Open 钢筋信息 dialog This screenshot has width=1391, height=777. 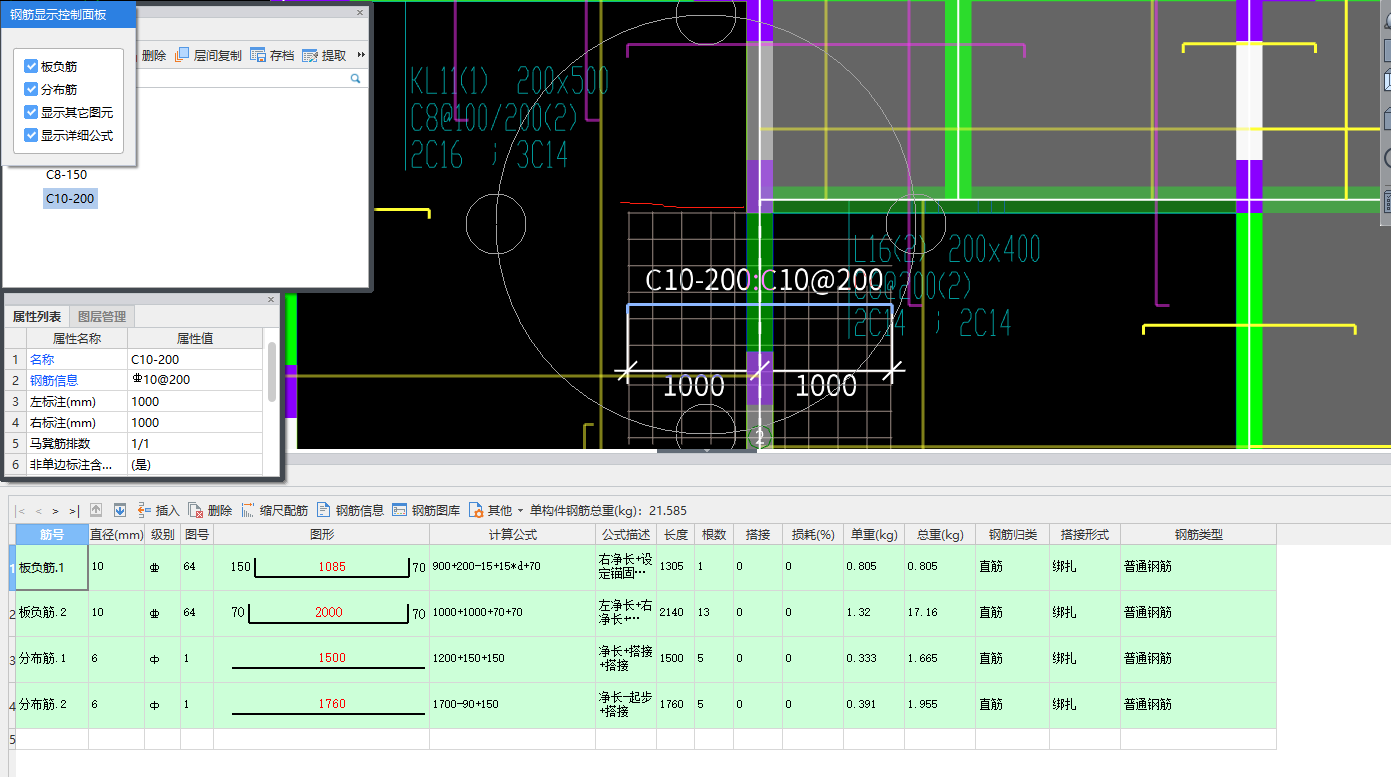tap(350, 510)
